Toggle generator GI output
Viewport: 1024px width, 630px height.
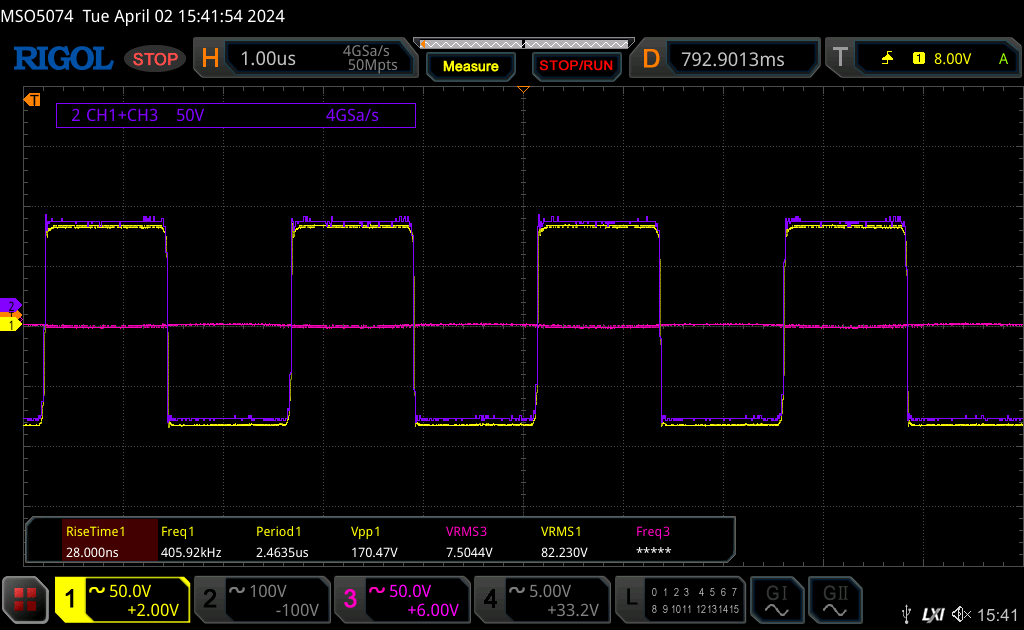[x=776, y=600]
